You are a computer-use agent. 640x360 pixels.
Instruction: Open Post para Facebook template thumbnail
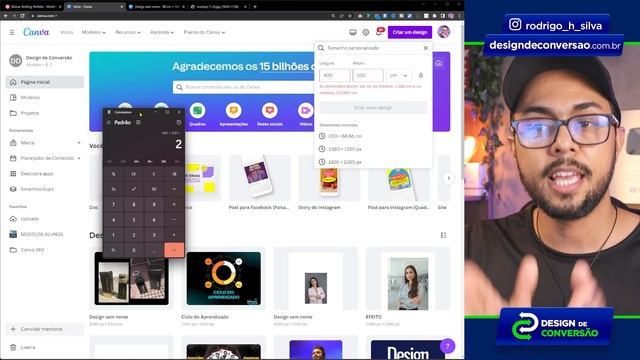(x=259, y=178)
